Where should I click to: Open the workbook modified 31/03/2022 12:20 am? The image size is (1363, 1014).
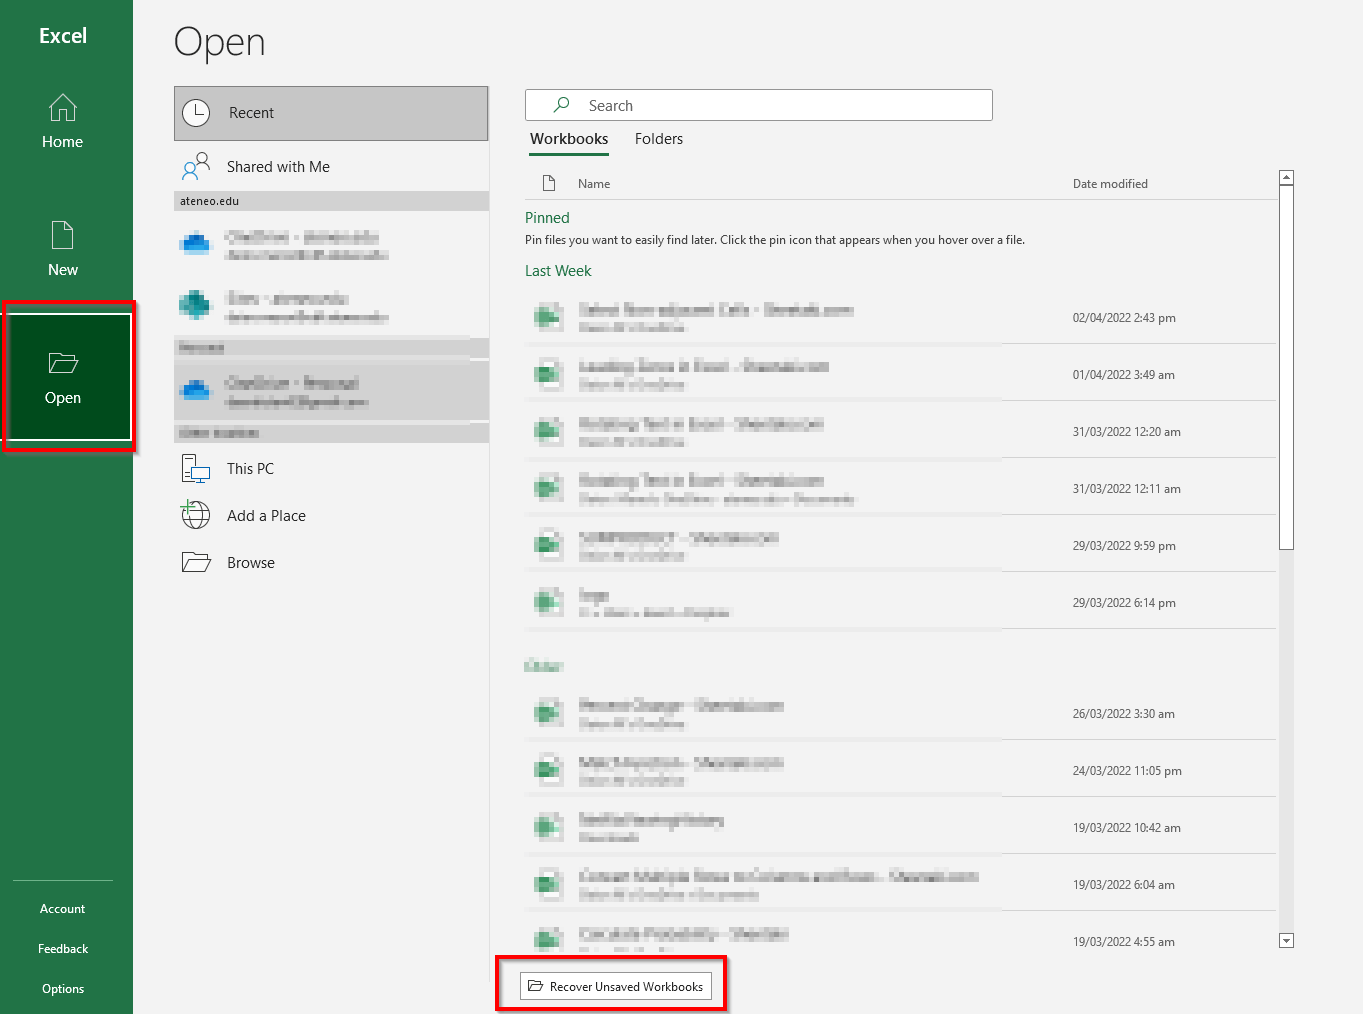(900, 432)
